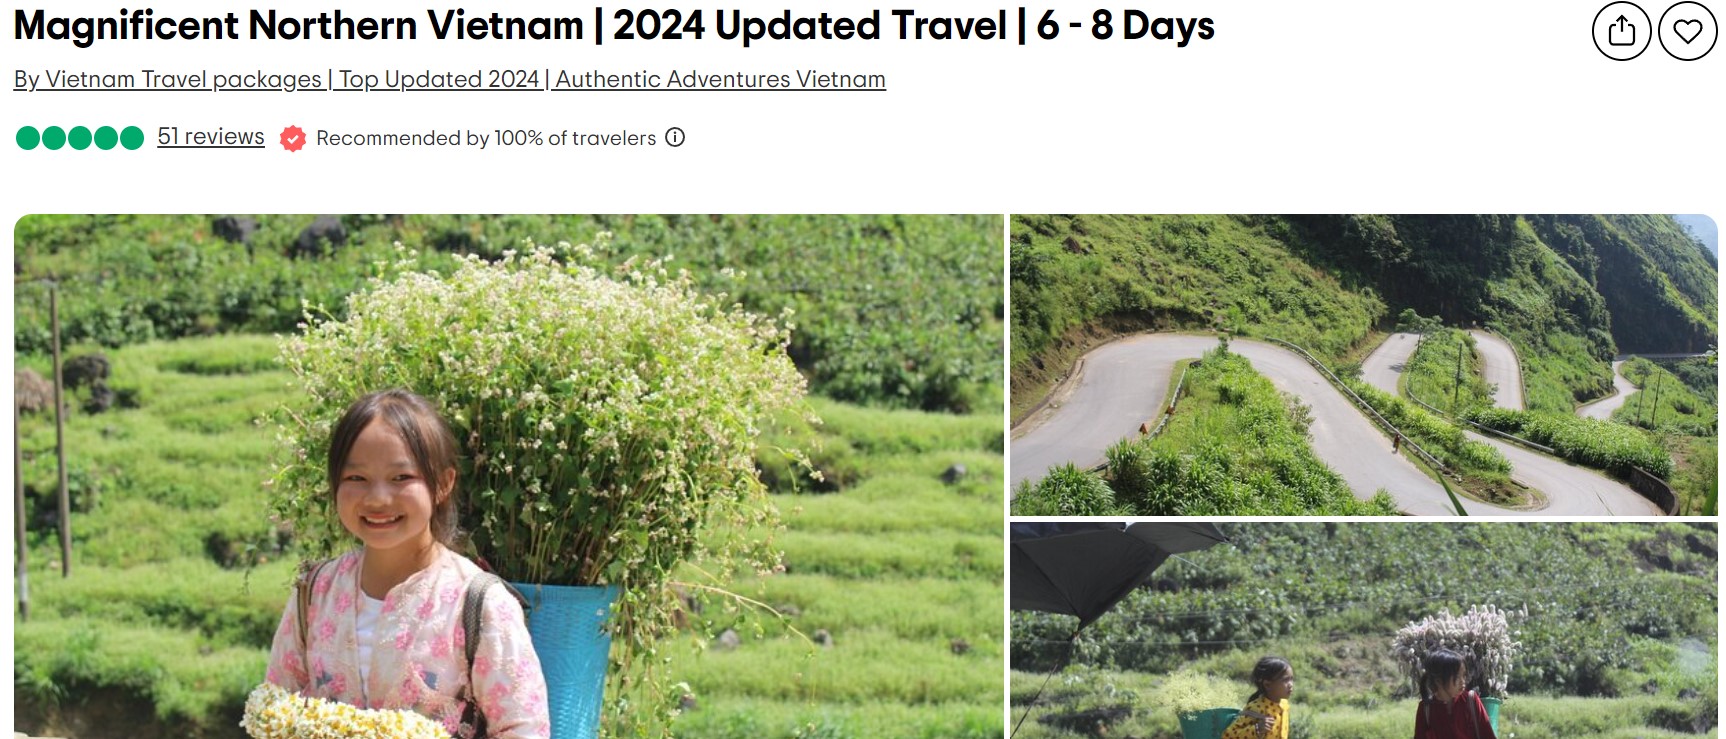Image resolution: width=1726 pixels, height=739 pixels.
Task: Click the Top Updated 2024 link segment
Action: tap(439, 79)
